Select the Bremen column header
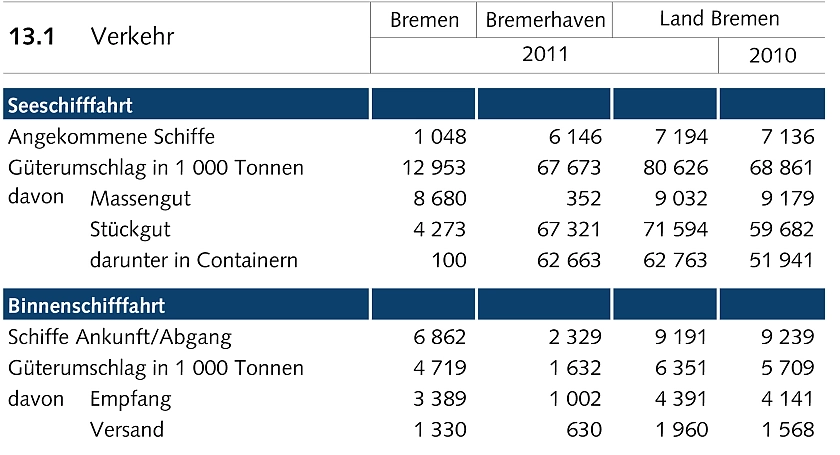The width and height of the screenshot is (840, 455). [x=424, y=20]
